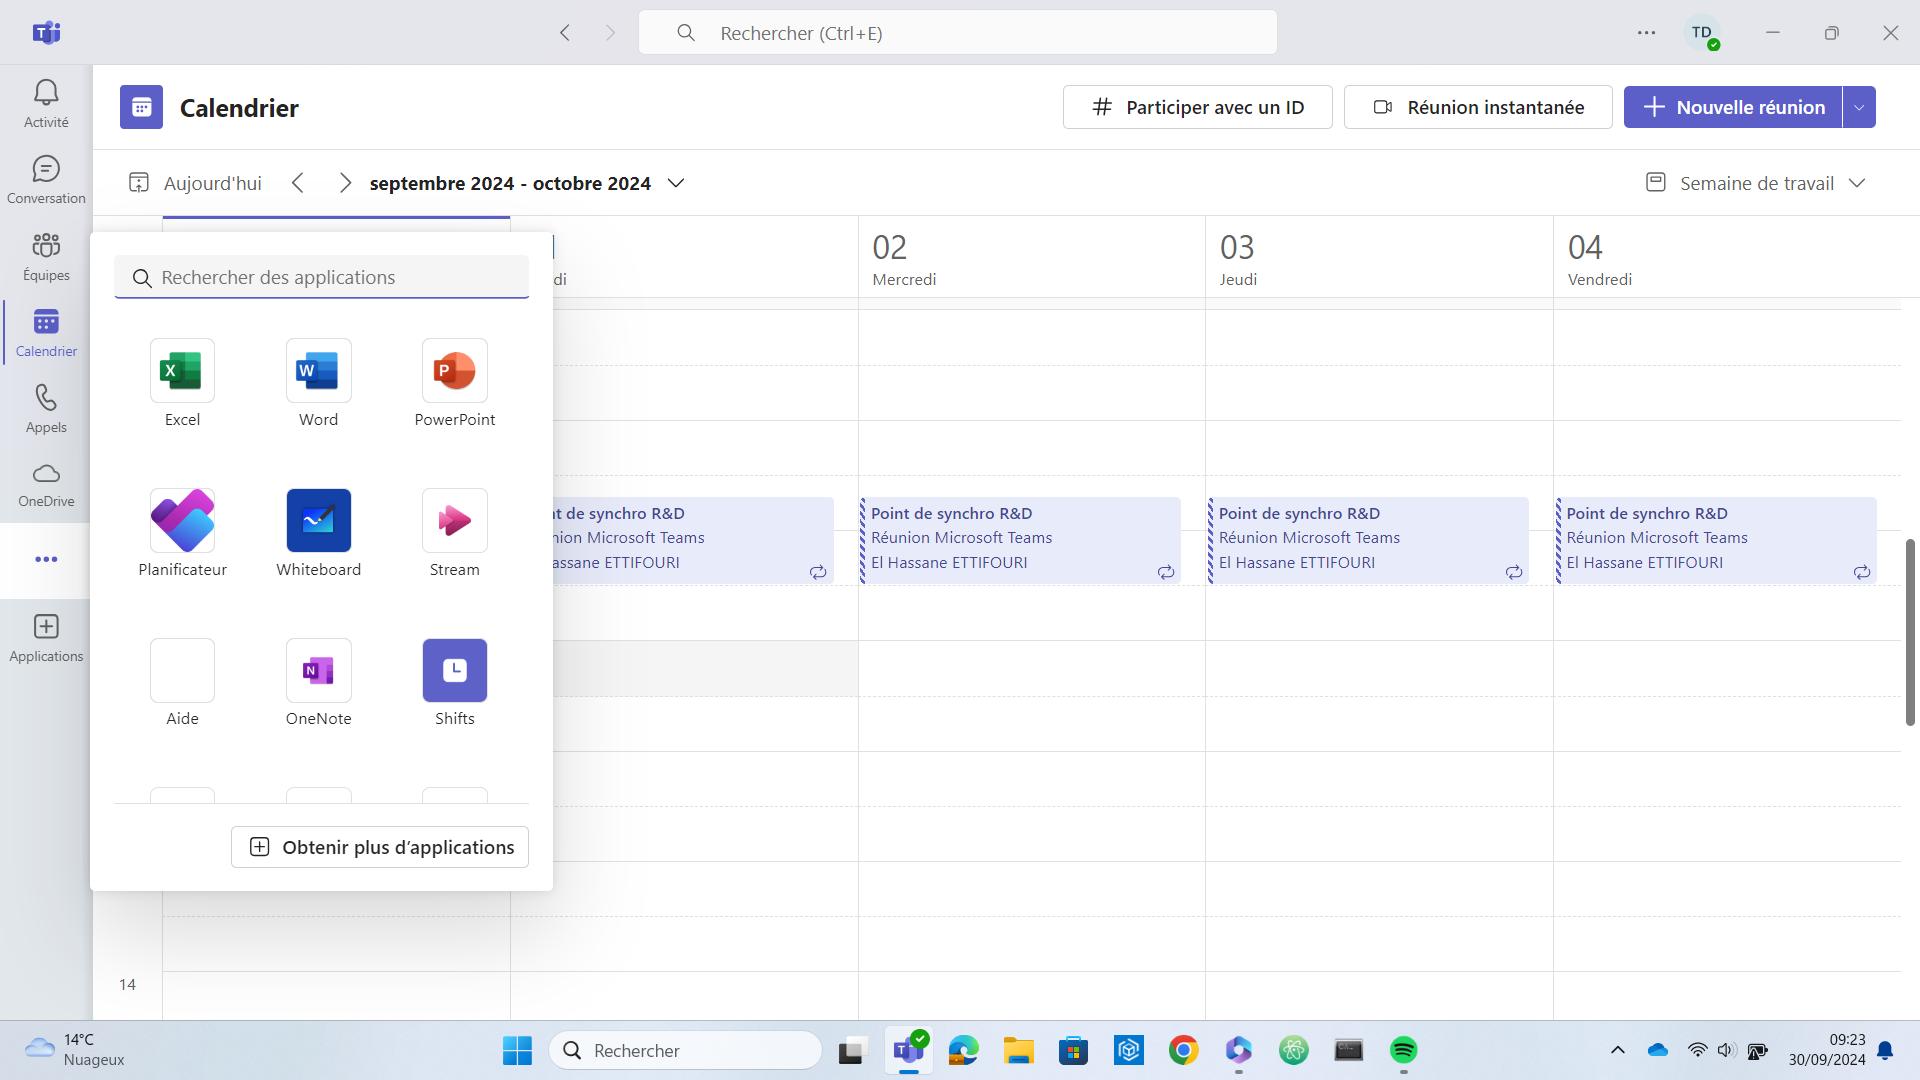
Task: Expand the date range dropdown selector
Action: 674,182
